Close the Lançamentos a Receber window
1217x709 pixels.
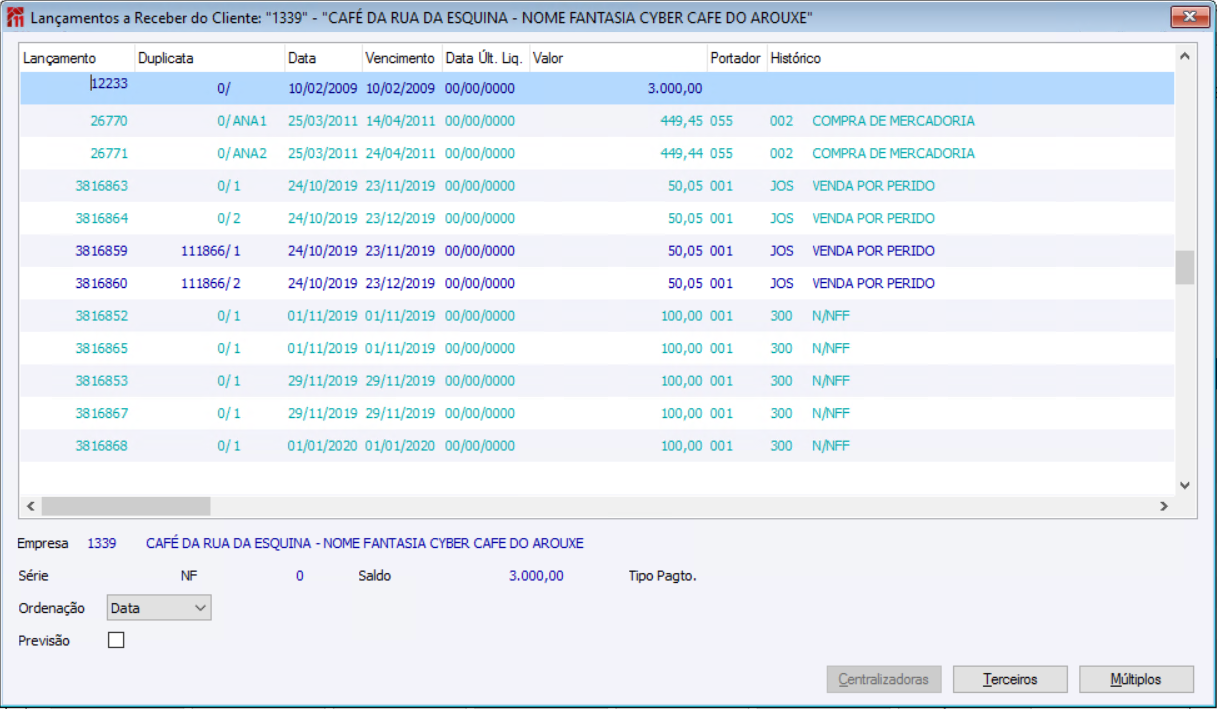tap(1187, 17)
